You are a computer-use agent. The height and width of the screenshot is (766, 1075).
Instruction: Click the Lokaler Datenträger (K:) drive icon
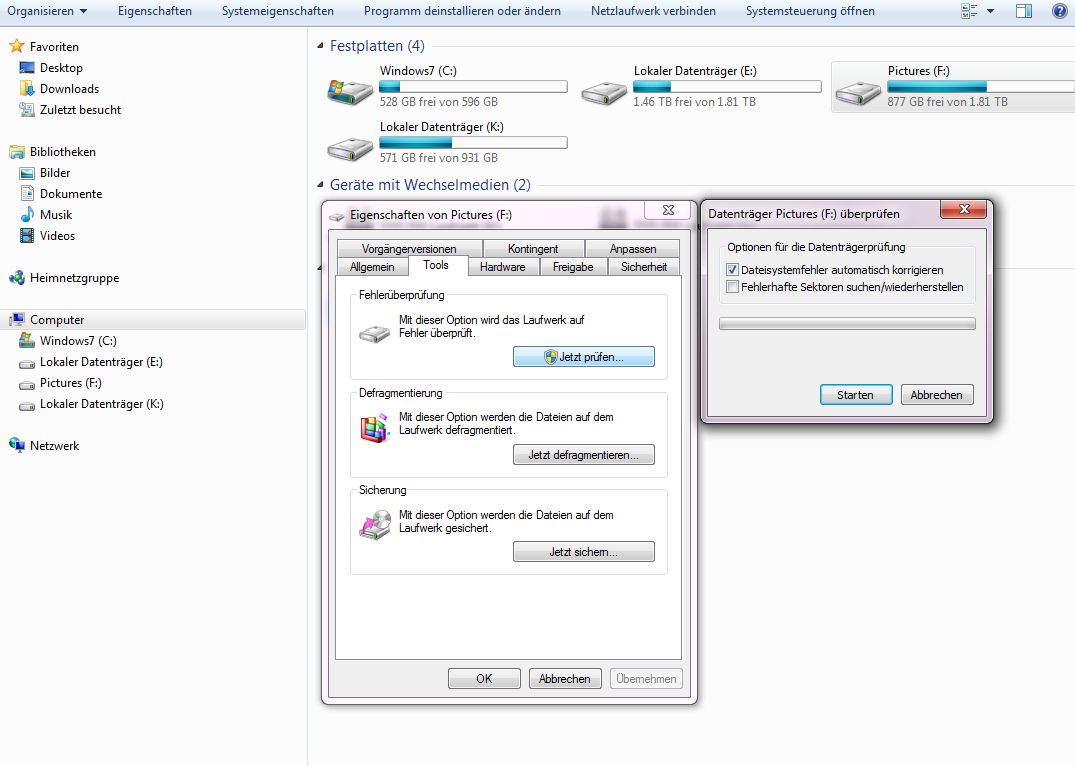click(x=350, y=146)
